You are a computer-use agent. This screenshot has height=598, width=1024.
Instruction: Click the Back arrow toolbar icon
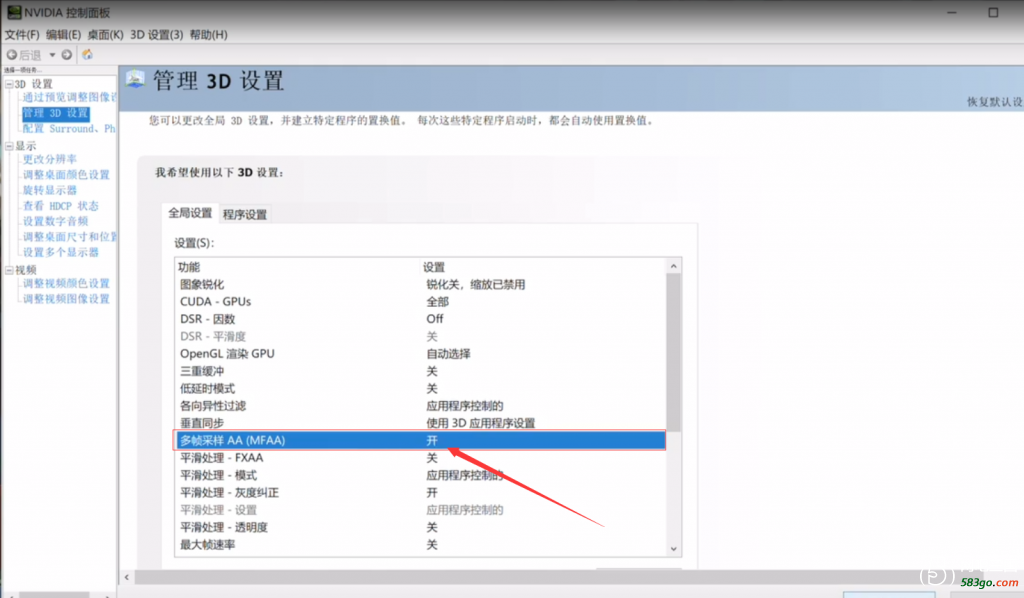[12, 55]
